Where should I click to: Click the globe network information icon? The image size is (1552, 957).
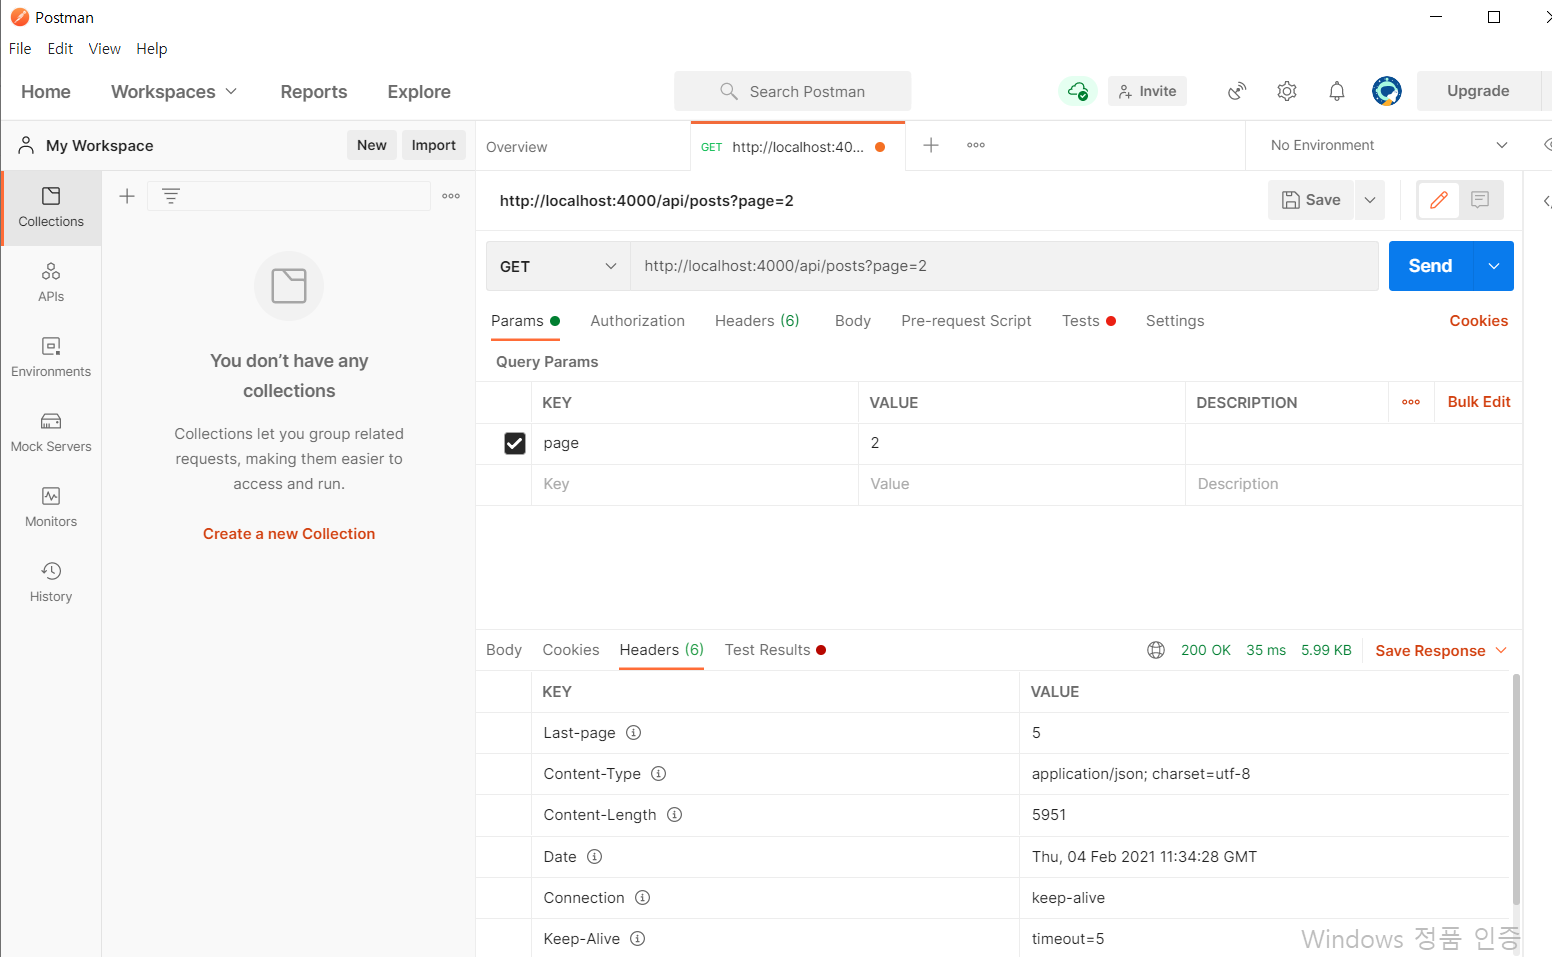pyautogui.click(x=1156, y=650)
